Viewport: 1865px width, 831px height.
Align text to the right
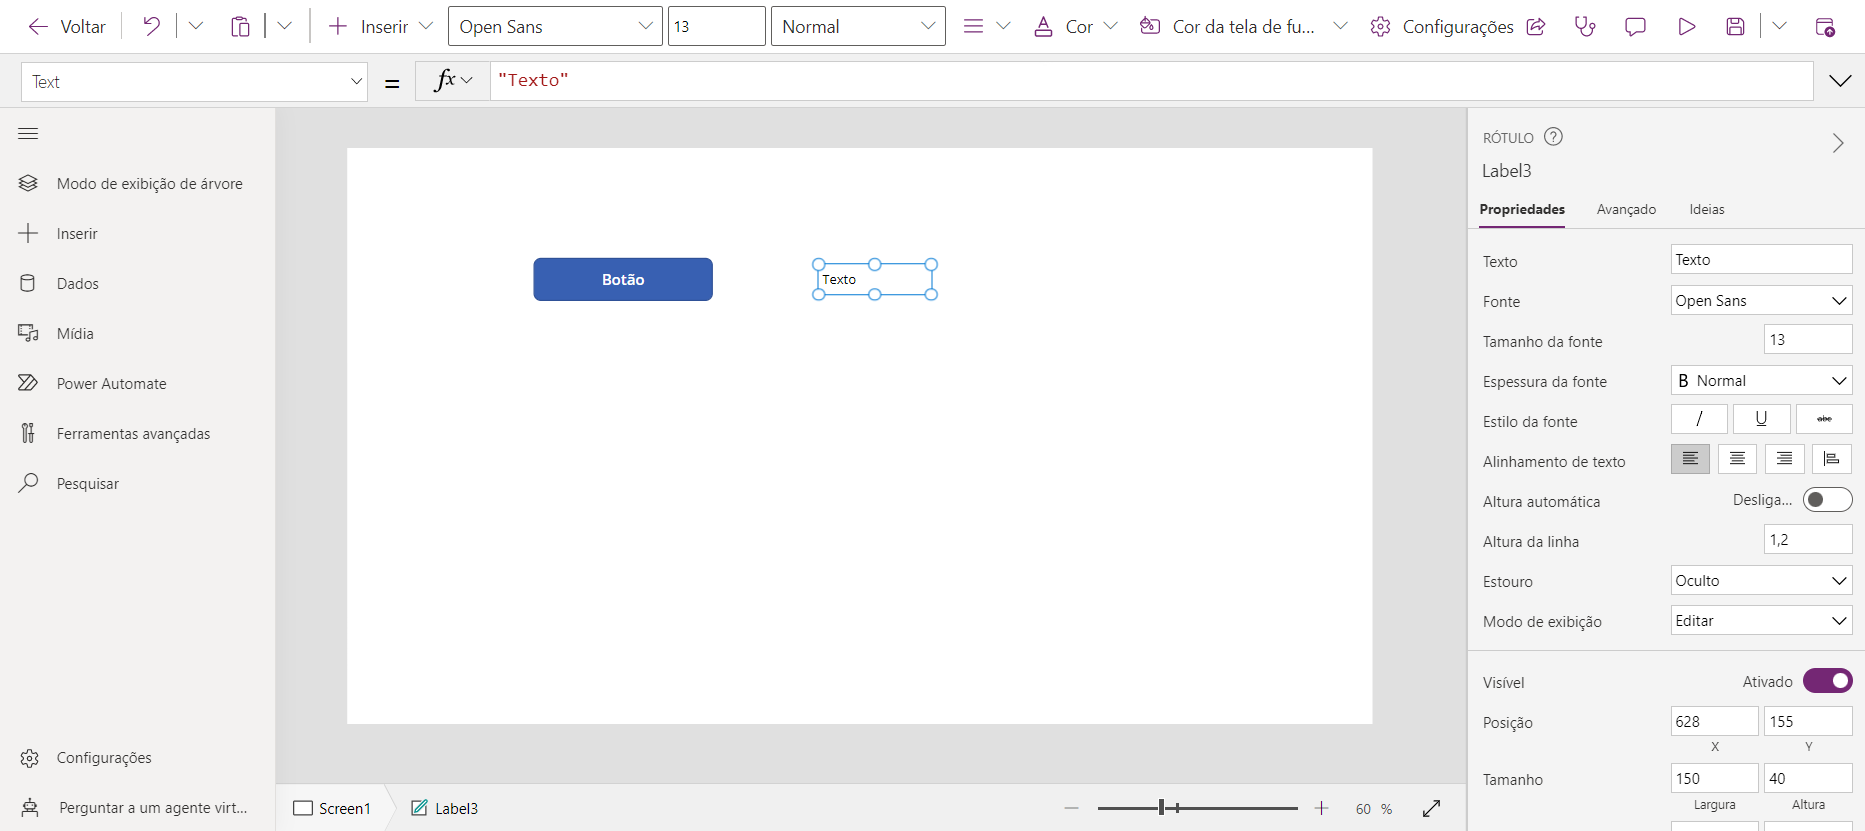coord(1784,459)
